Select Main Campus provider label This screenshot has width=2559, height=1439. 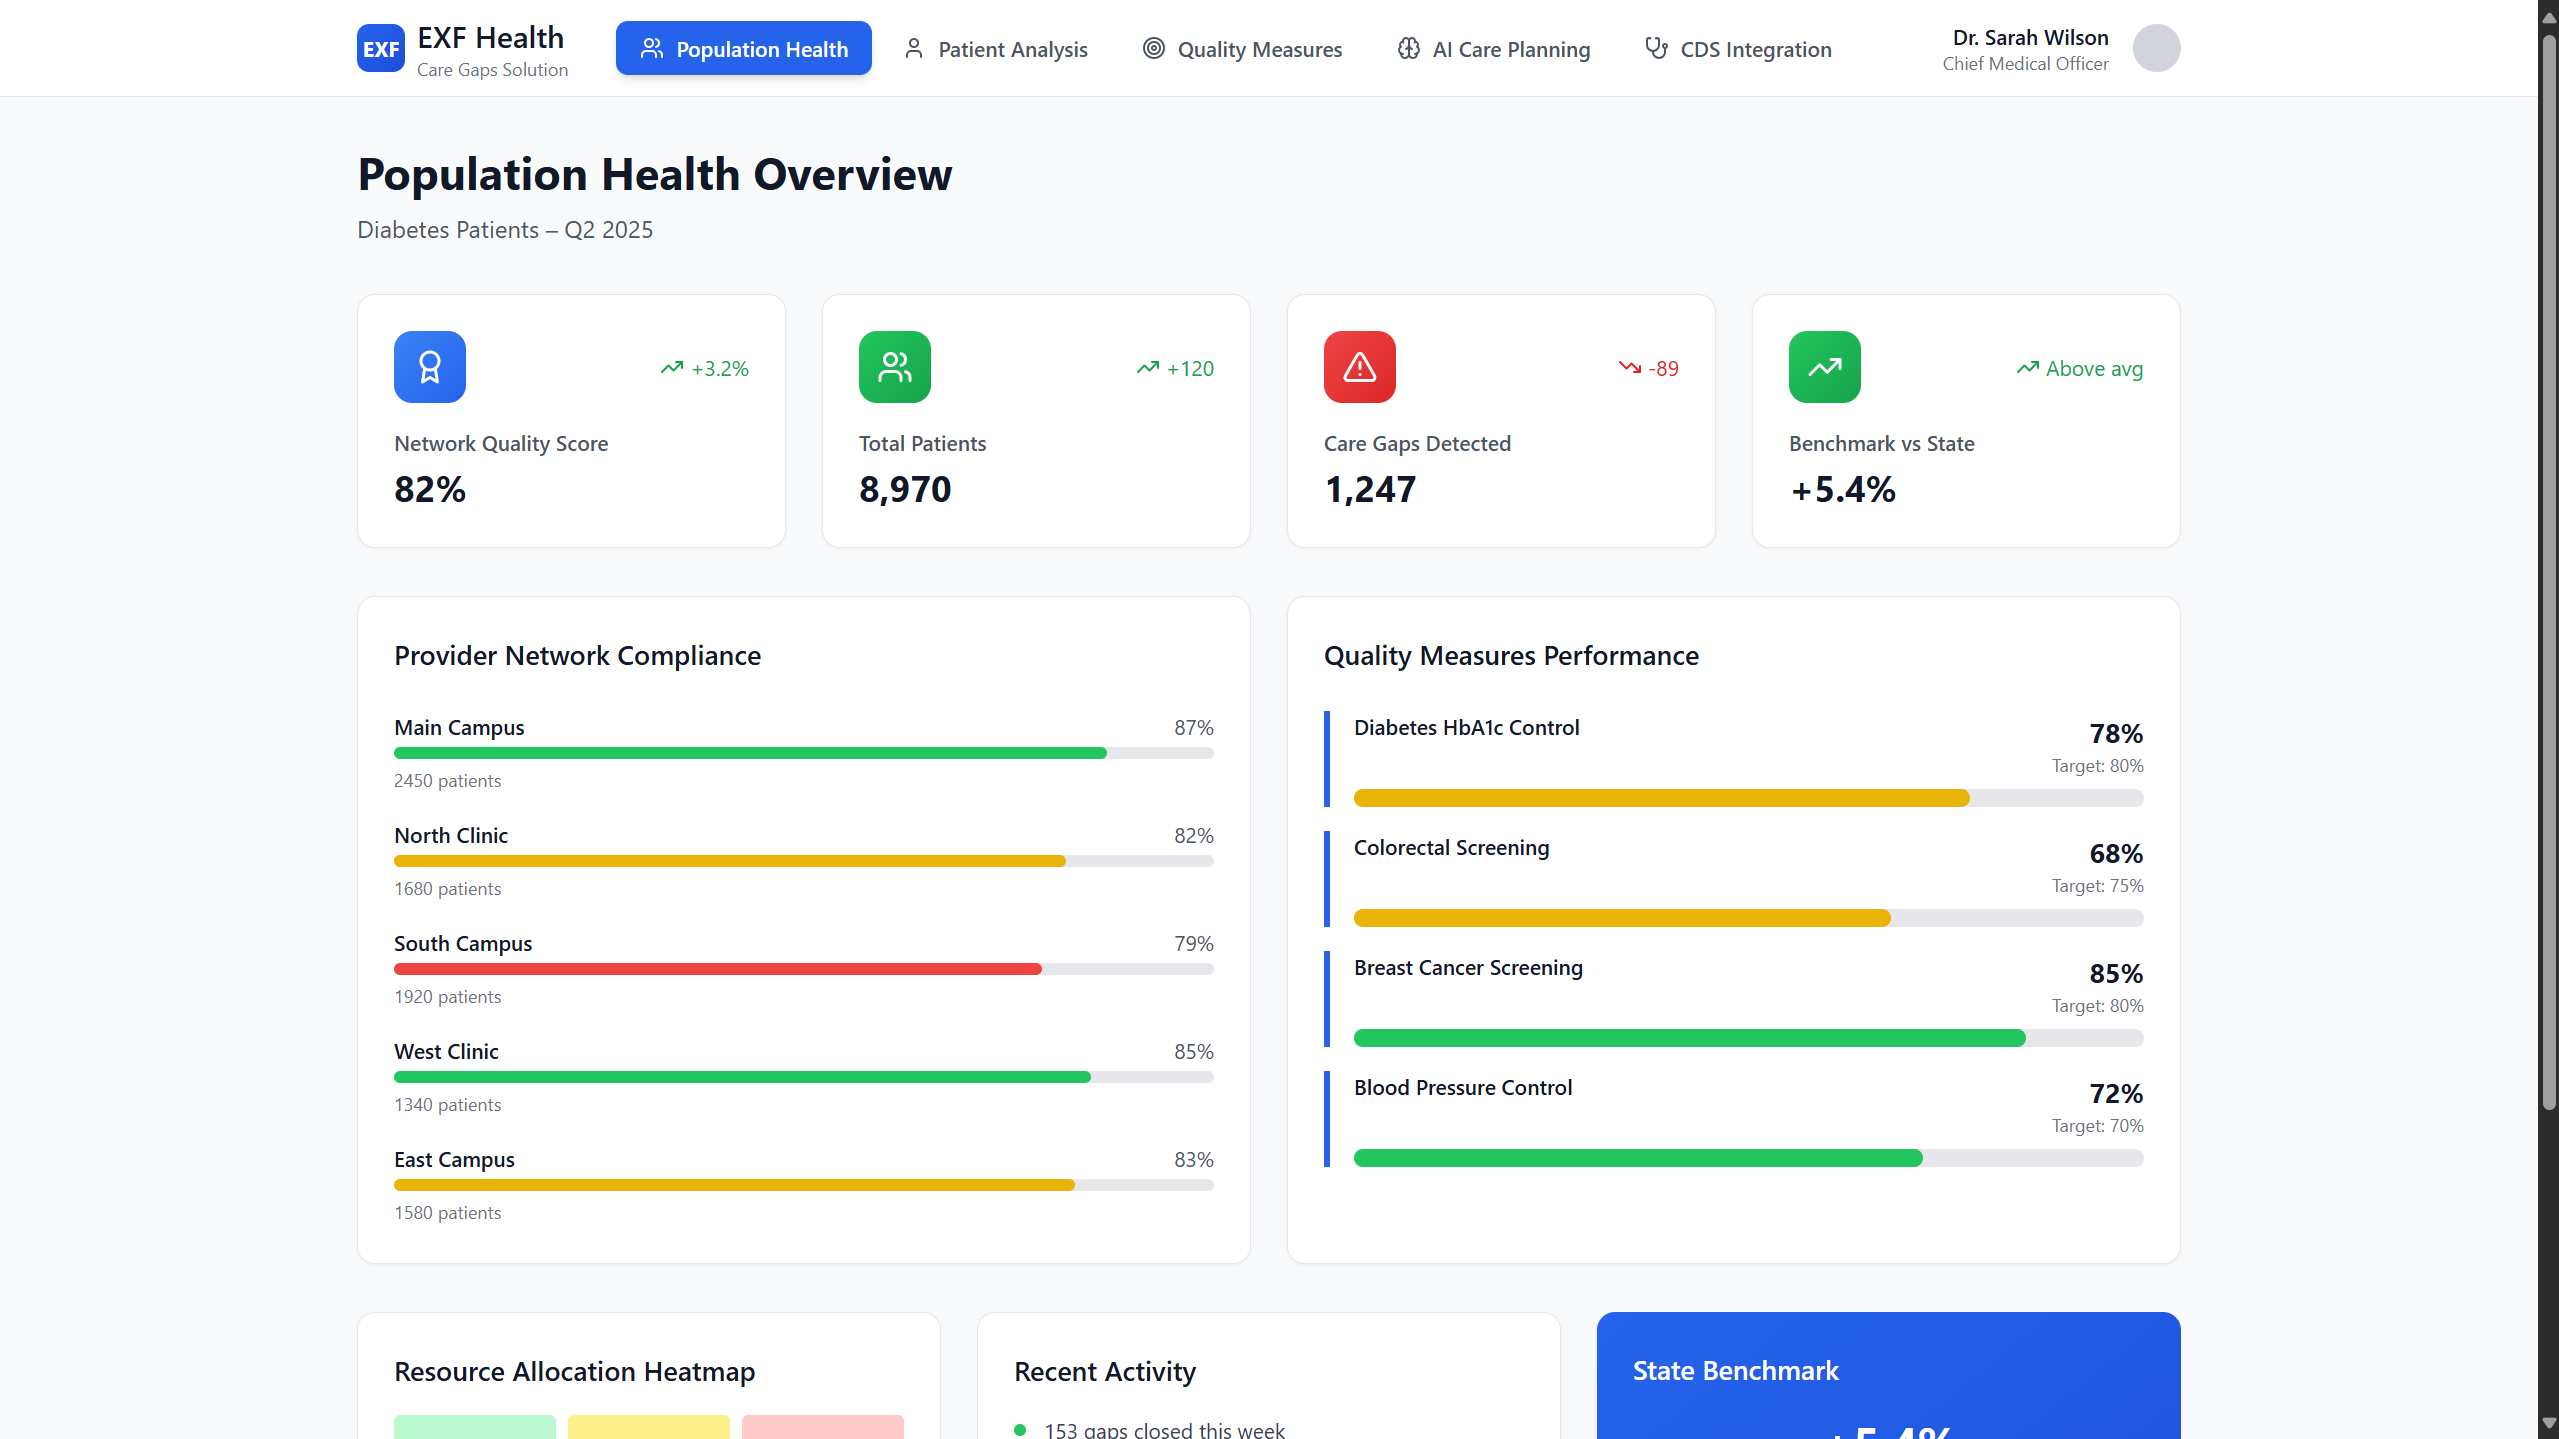(459, 727)
